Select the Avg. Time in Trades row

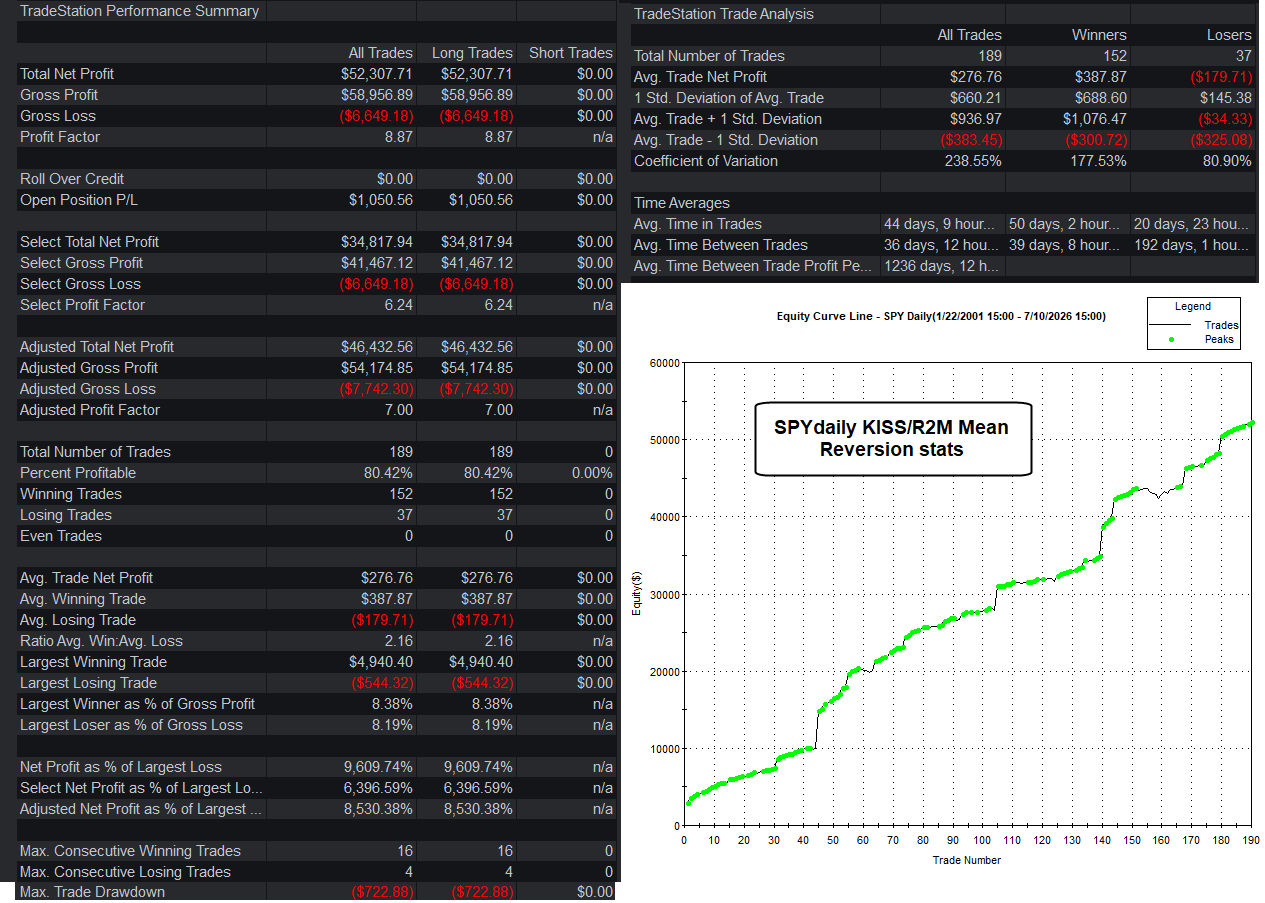tap(943, 224)
